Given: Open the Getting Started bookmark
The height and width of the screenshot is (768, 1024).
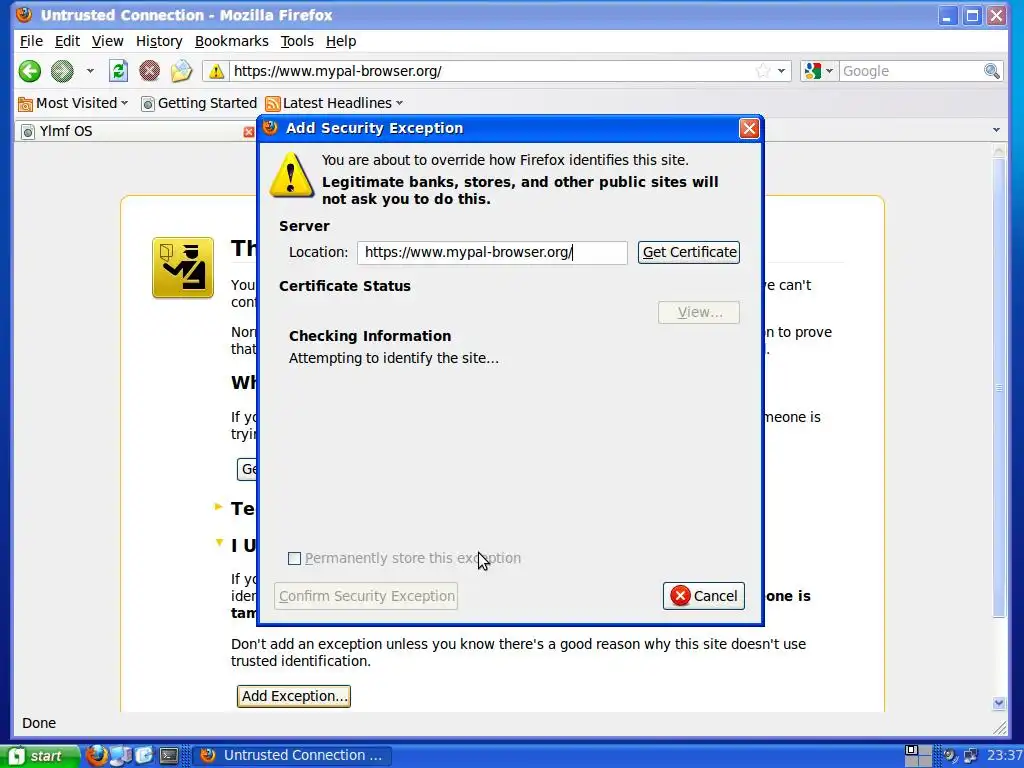Looking at the screenshot, I should pyautogui.click(x=199, y=103).
